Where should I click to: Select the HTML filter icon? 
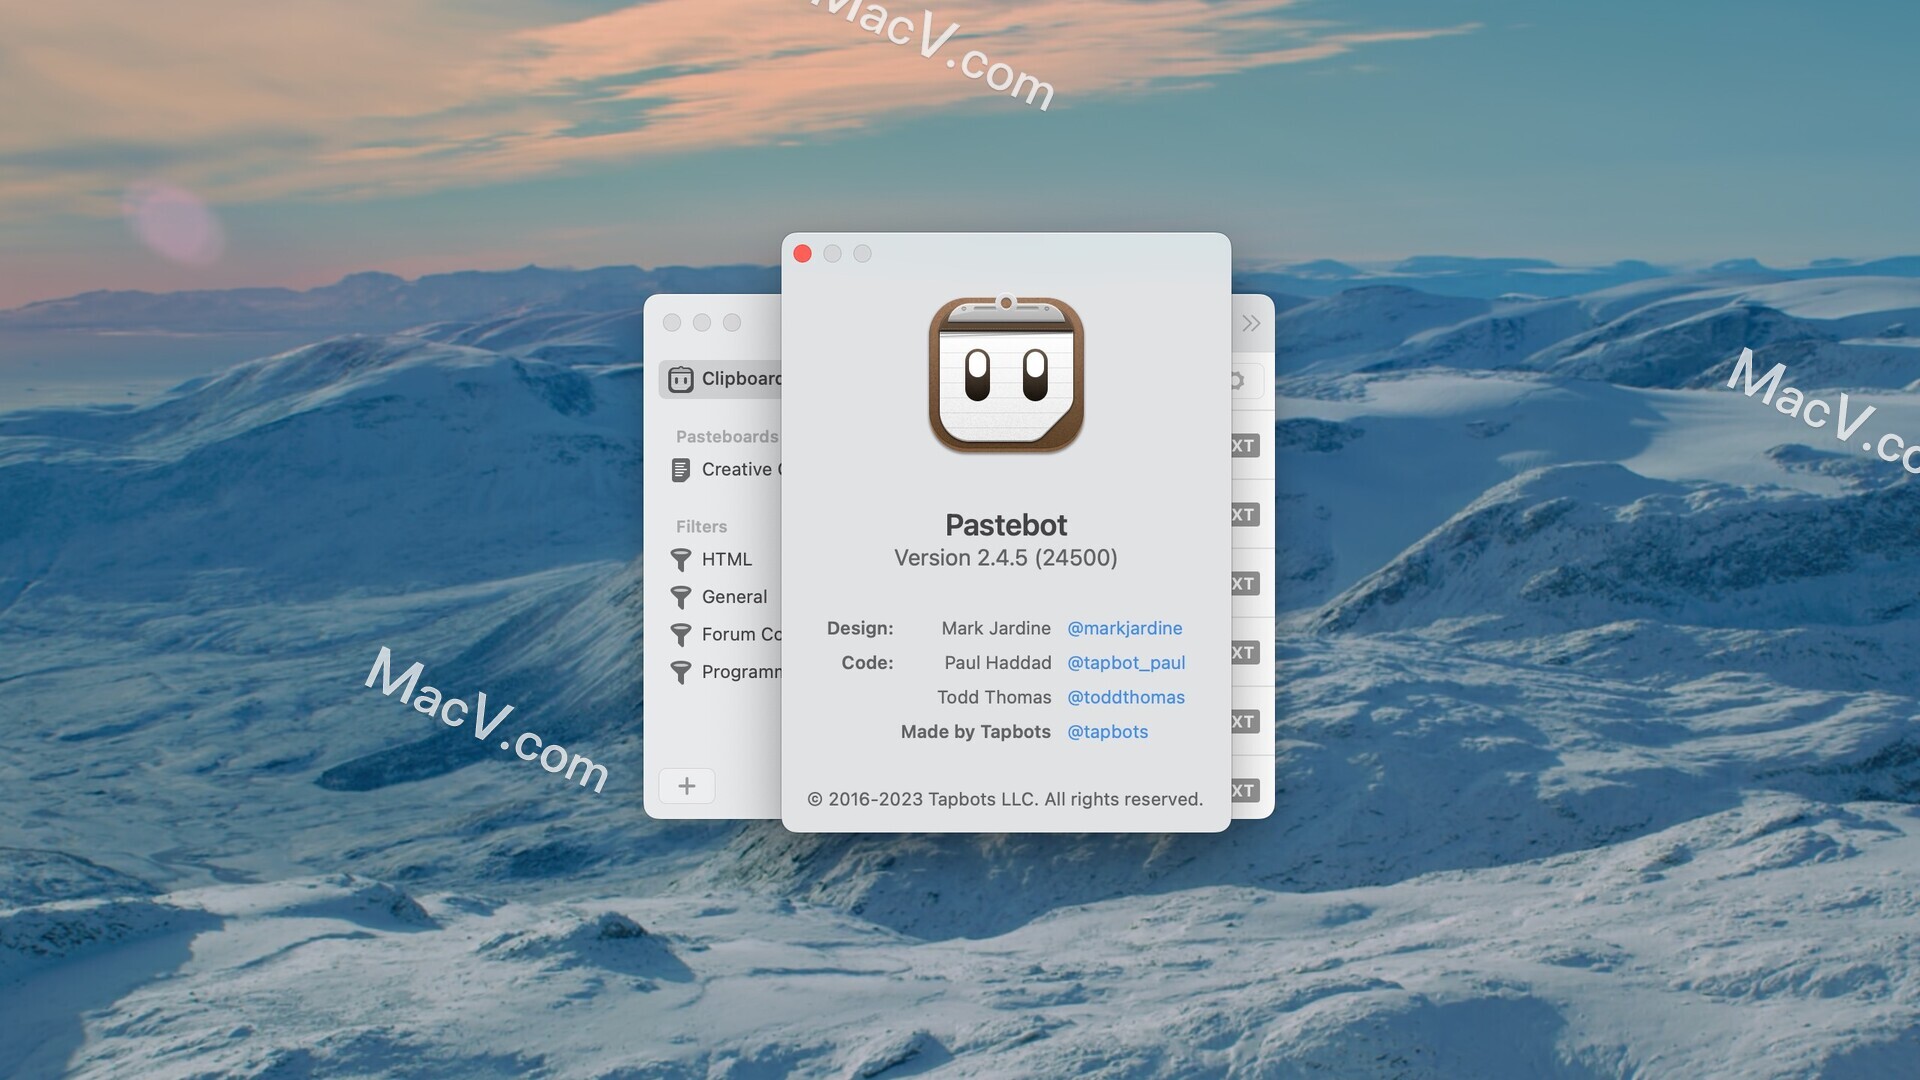(x=680, y=559)
